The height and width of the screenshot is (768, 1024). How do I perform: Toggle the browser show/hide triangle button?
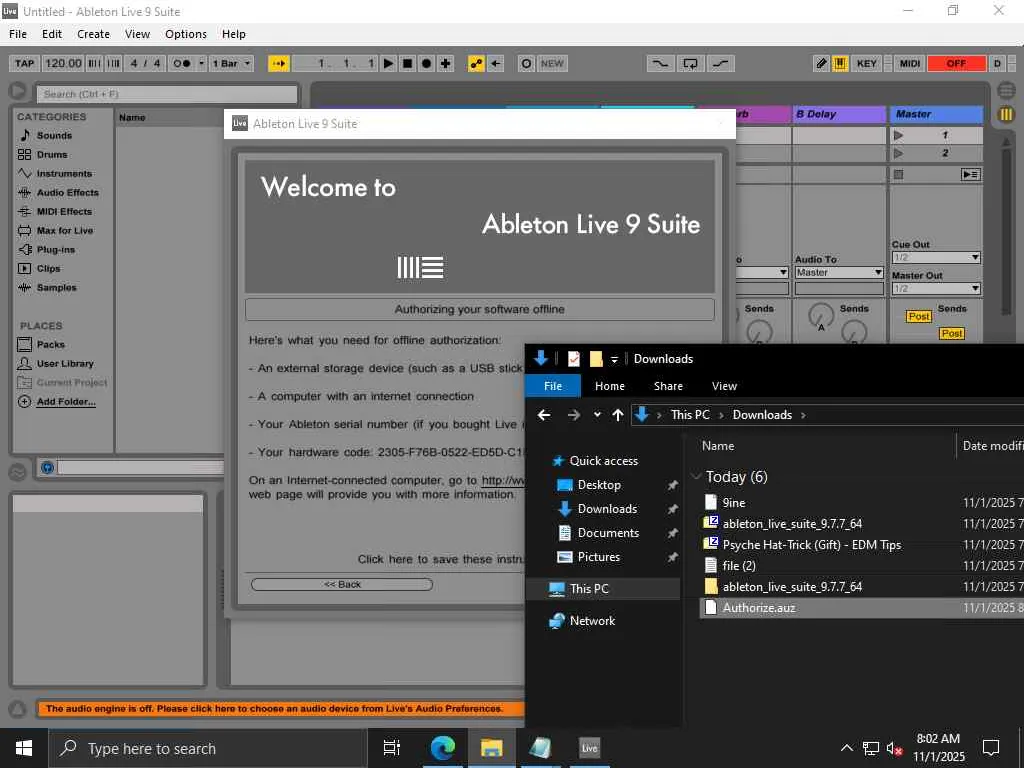pos(18,91)
